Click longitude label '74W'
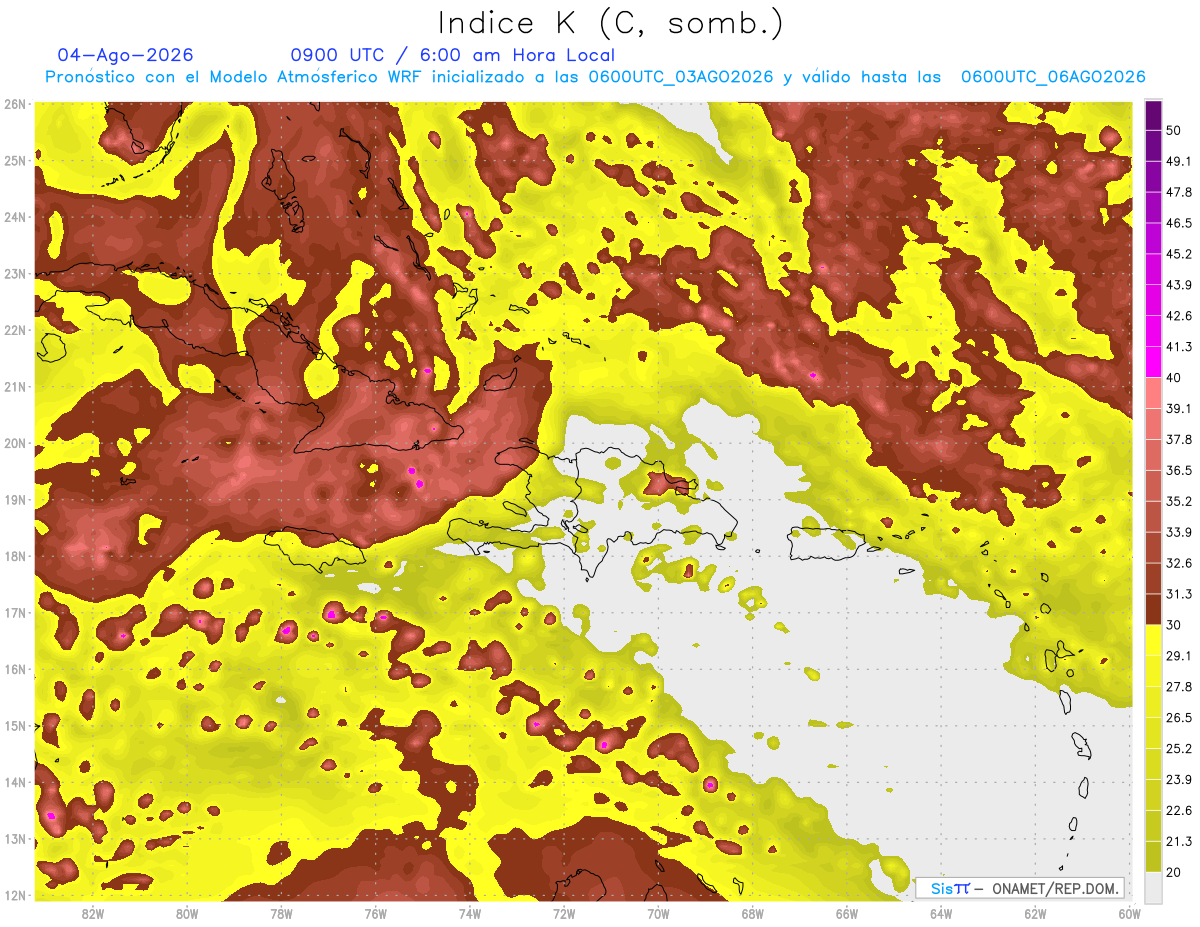 tap(470, 913)
